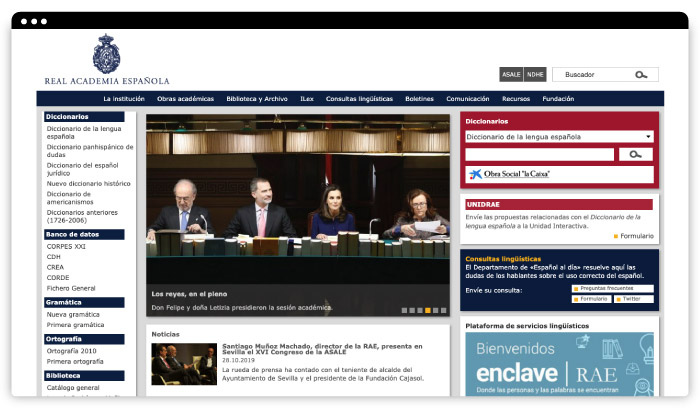Select the highlighted orange carousel indicator
Viewport: 700px width, 408px height.
(x=428, y=310)
